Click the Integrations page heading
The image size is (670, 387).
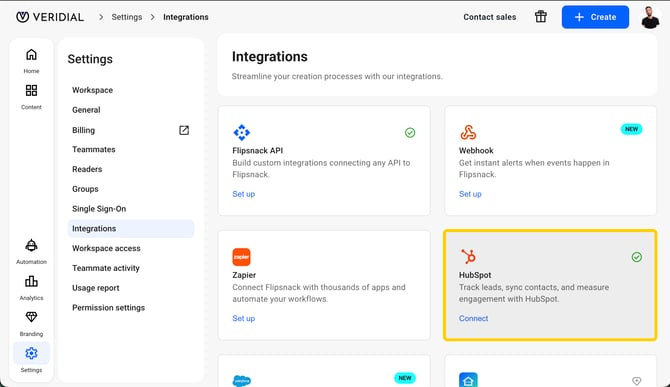(x=270, y=56)
